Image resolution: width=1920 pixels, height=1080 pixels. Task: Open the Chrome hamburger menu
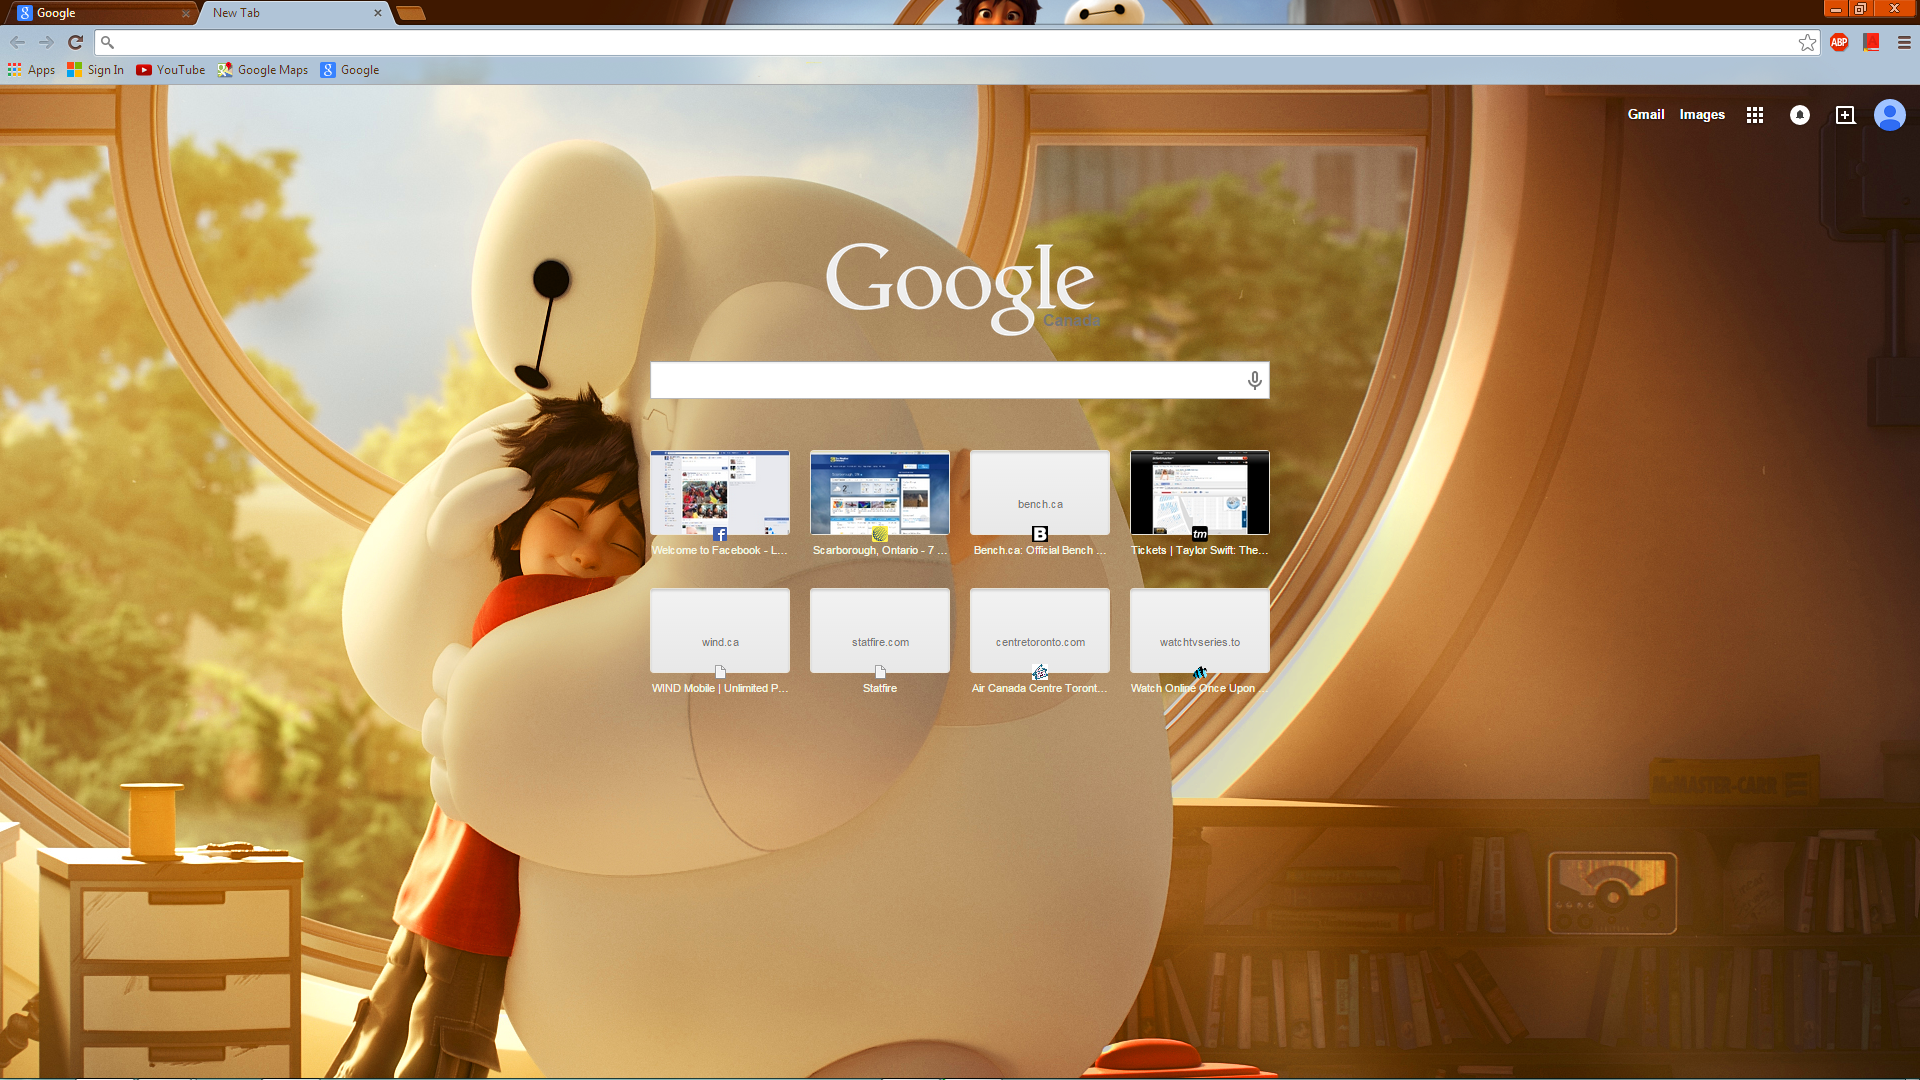coord(1904,42)
